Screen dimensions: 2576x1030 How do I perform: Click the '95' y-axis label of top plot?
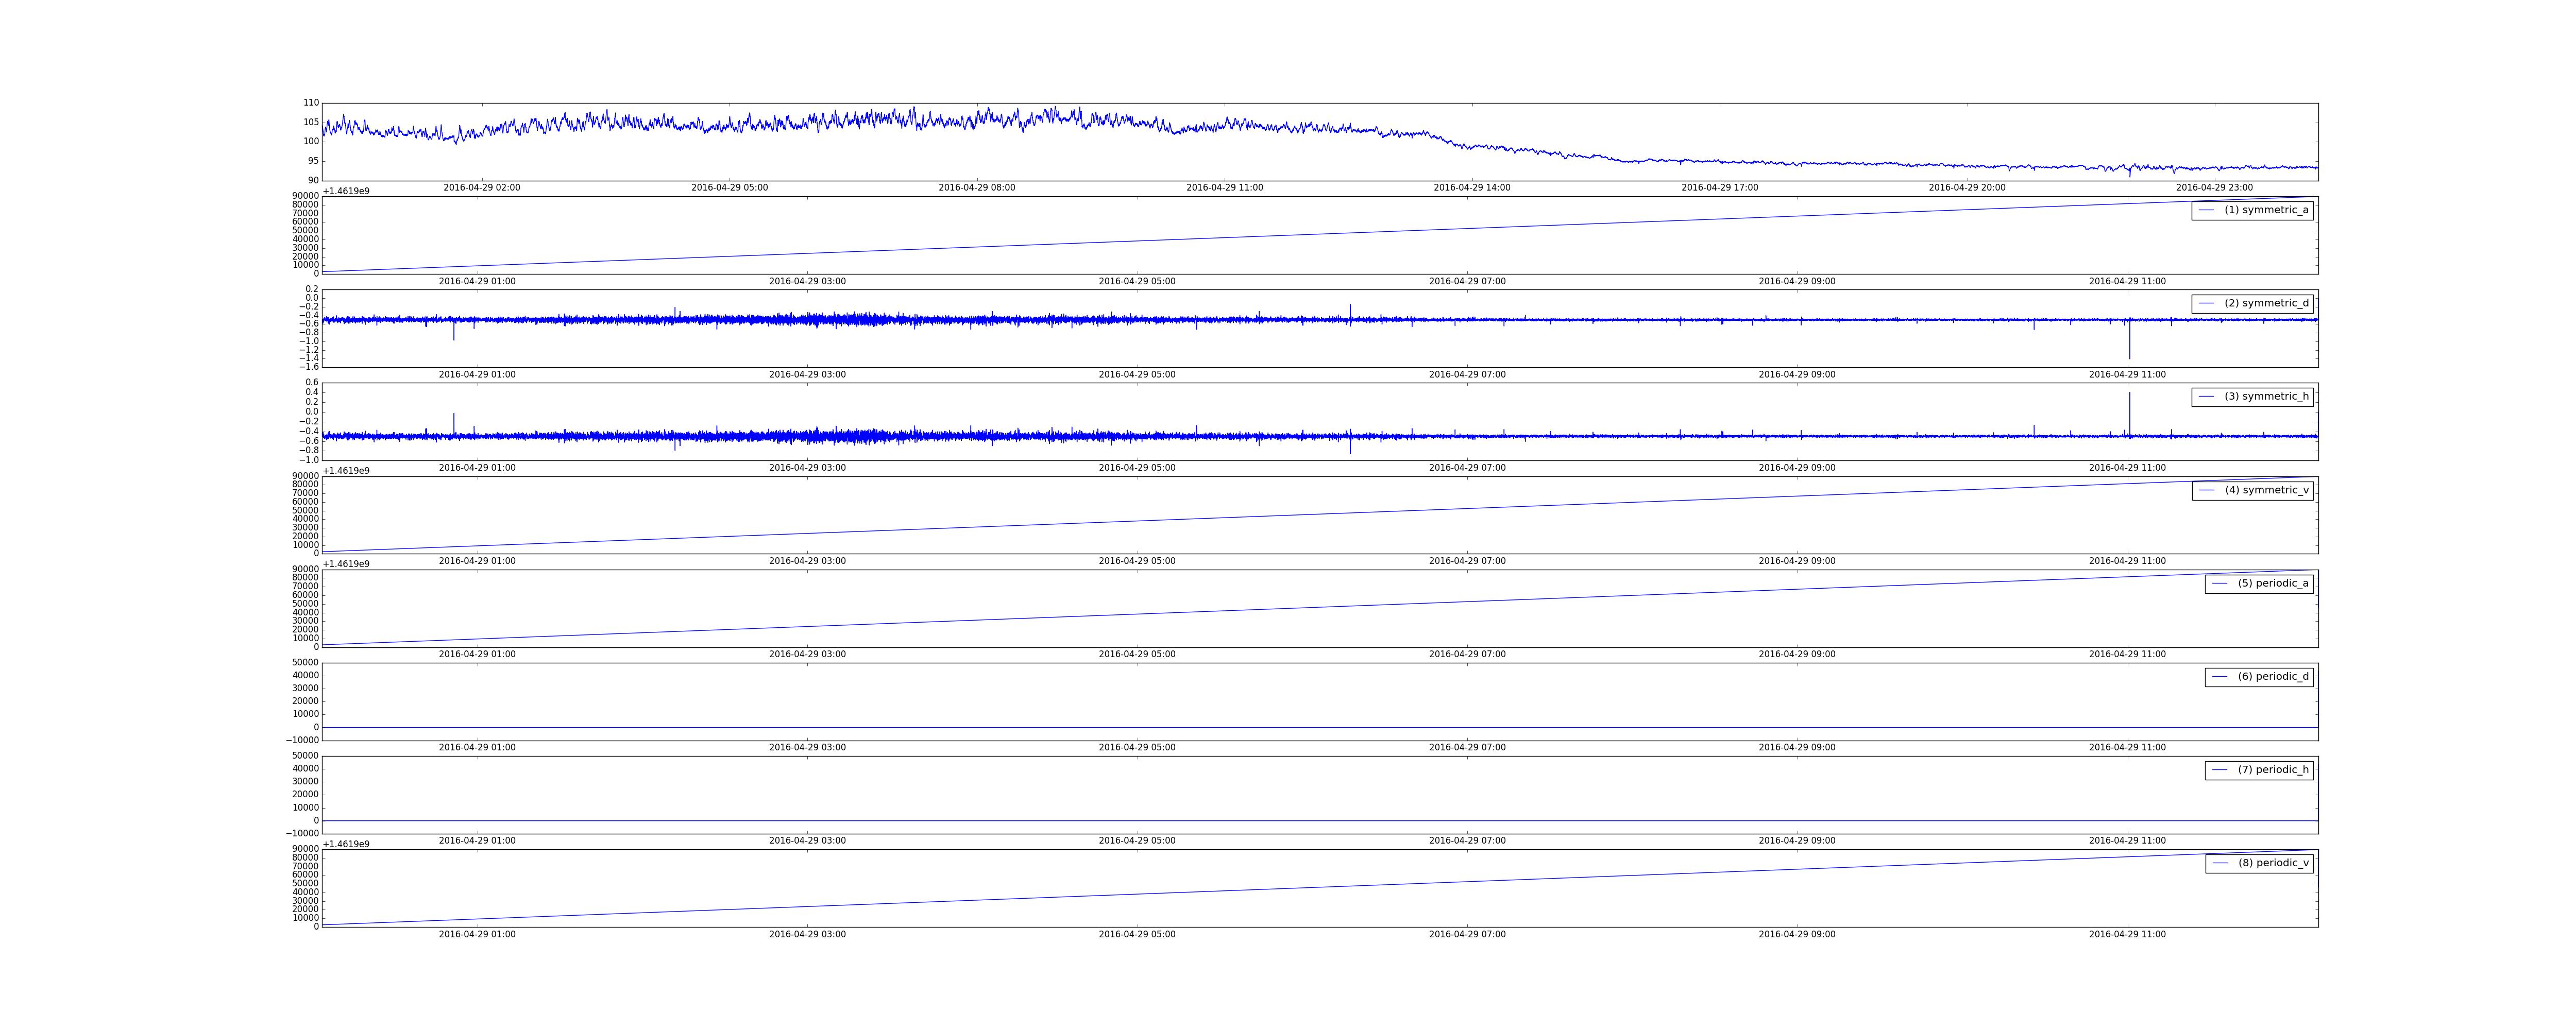coord(314,161)
